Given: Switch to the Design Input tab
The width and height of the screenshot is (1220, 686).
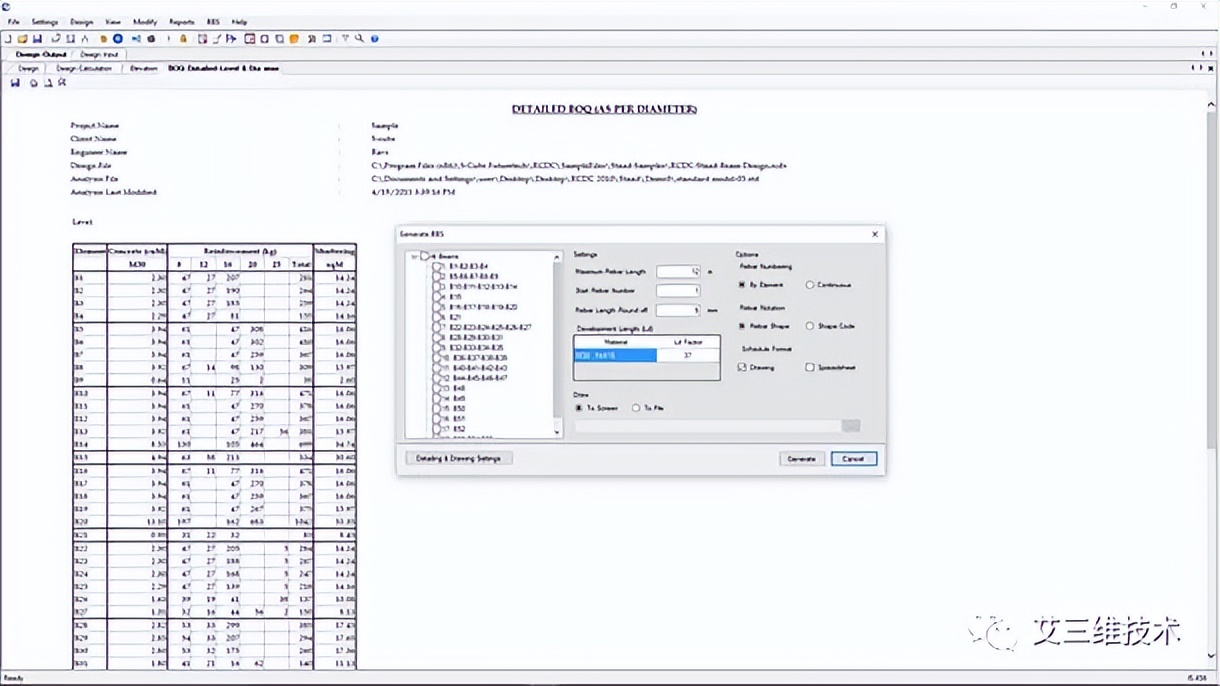Looking at the screenshot, I should [x=99, y=54].
